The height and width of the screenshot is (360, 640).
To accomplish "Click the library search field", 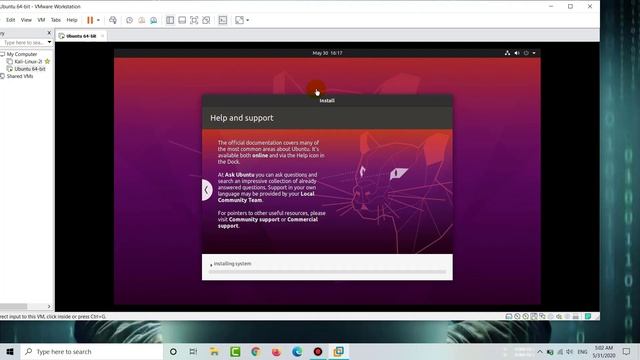I will [x=24, y=42].
